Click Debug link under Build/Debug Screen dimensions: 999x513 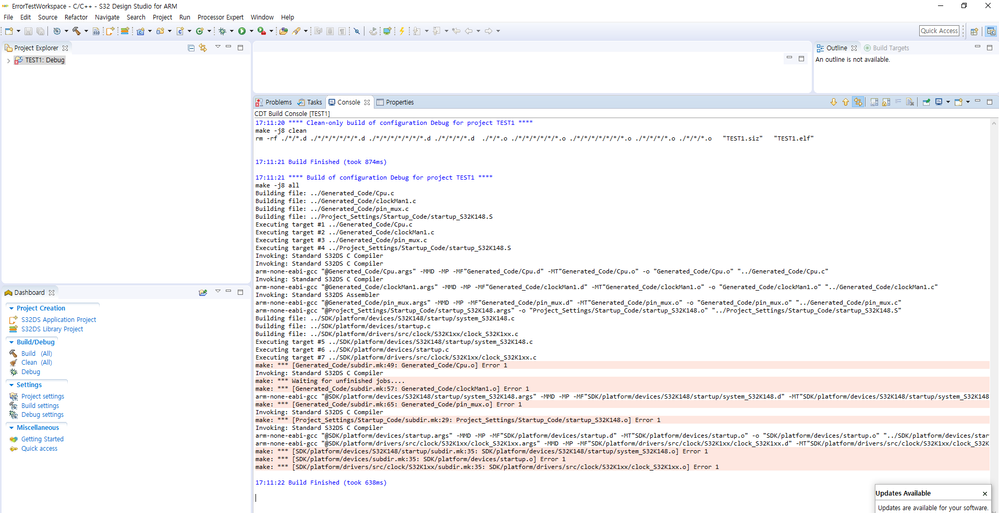pos(31,372)
